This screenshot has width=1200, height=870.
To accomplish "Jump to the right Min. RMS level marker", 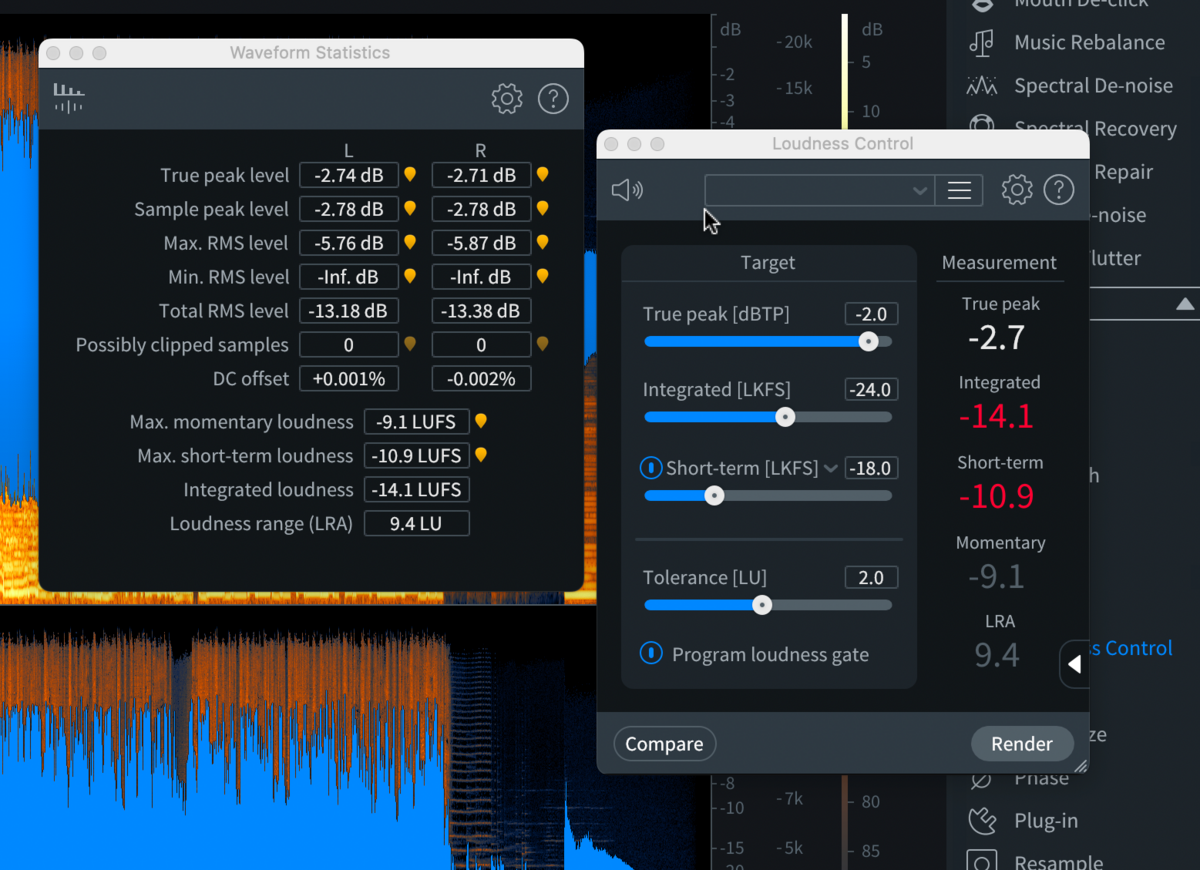I will tap(542, 276).
